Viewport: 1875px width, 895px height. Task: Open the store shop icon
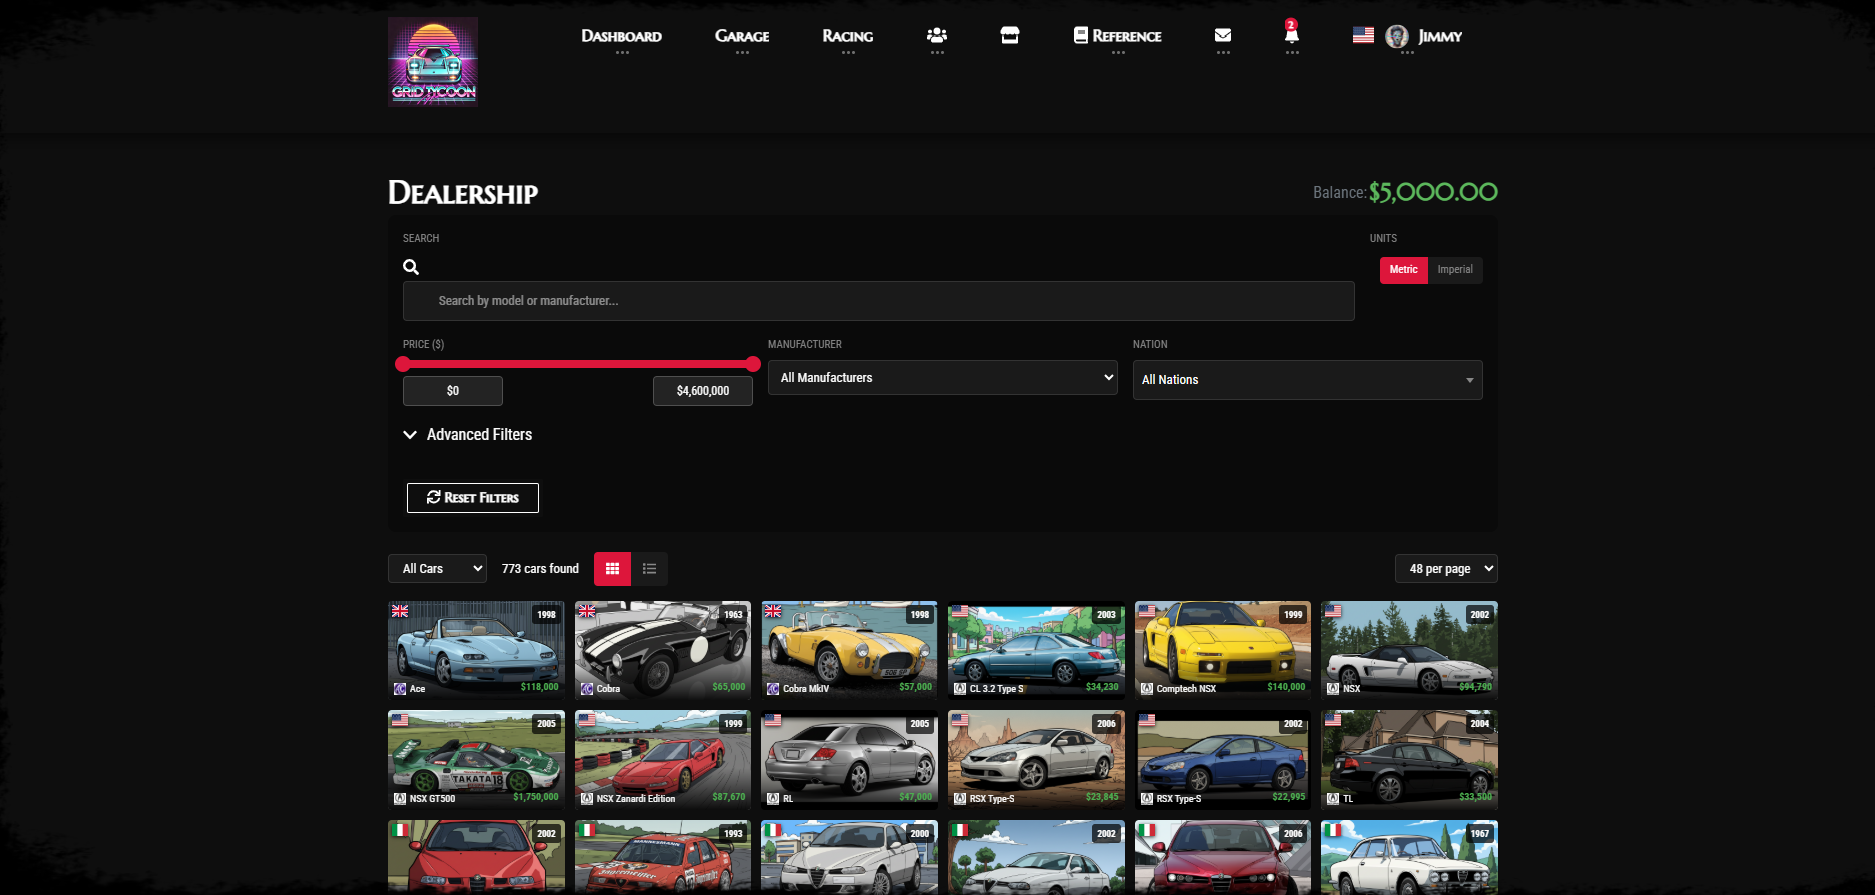(1009, 36)
